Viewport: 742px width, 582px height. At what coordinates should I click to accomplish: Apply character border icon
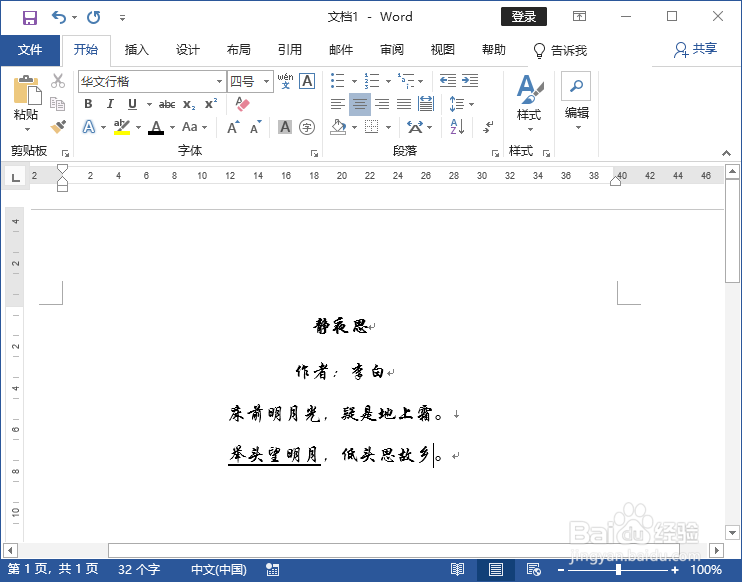click(307, 81)
